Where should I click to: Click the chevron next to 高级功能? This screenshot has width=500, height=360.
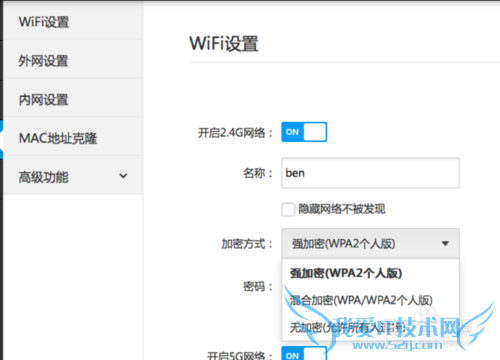[123, 176]
